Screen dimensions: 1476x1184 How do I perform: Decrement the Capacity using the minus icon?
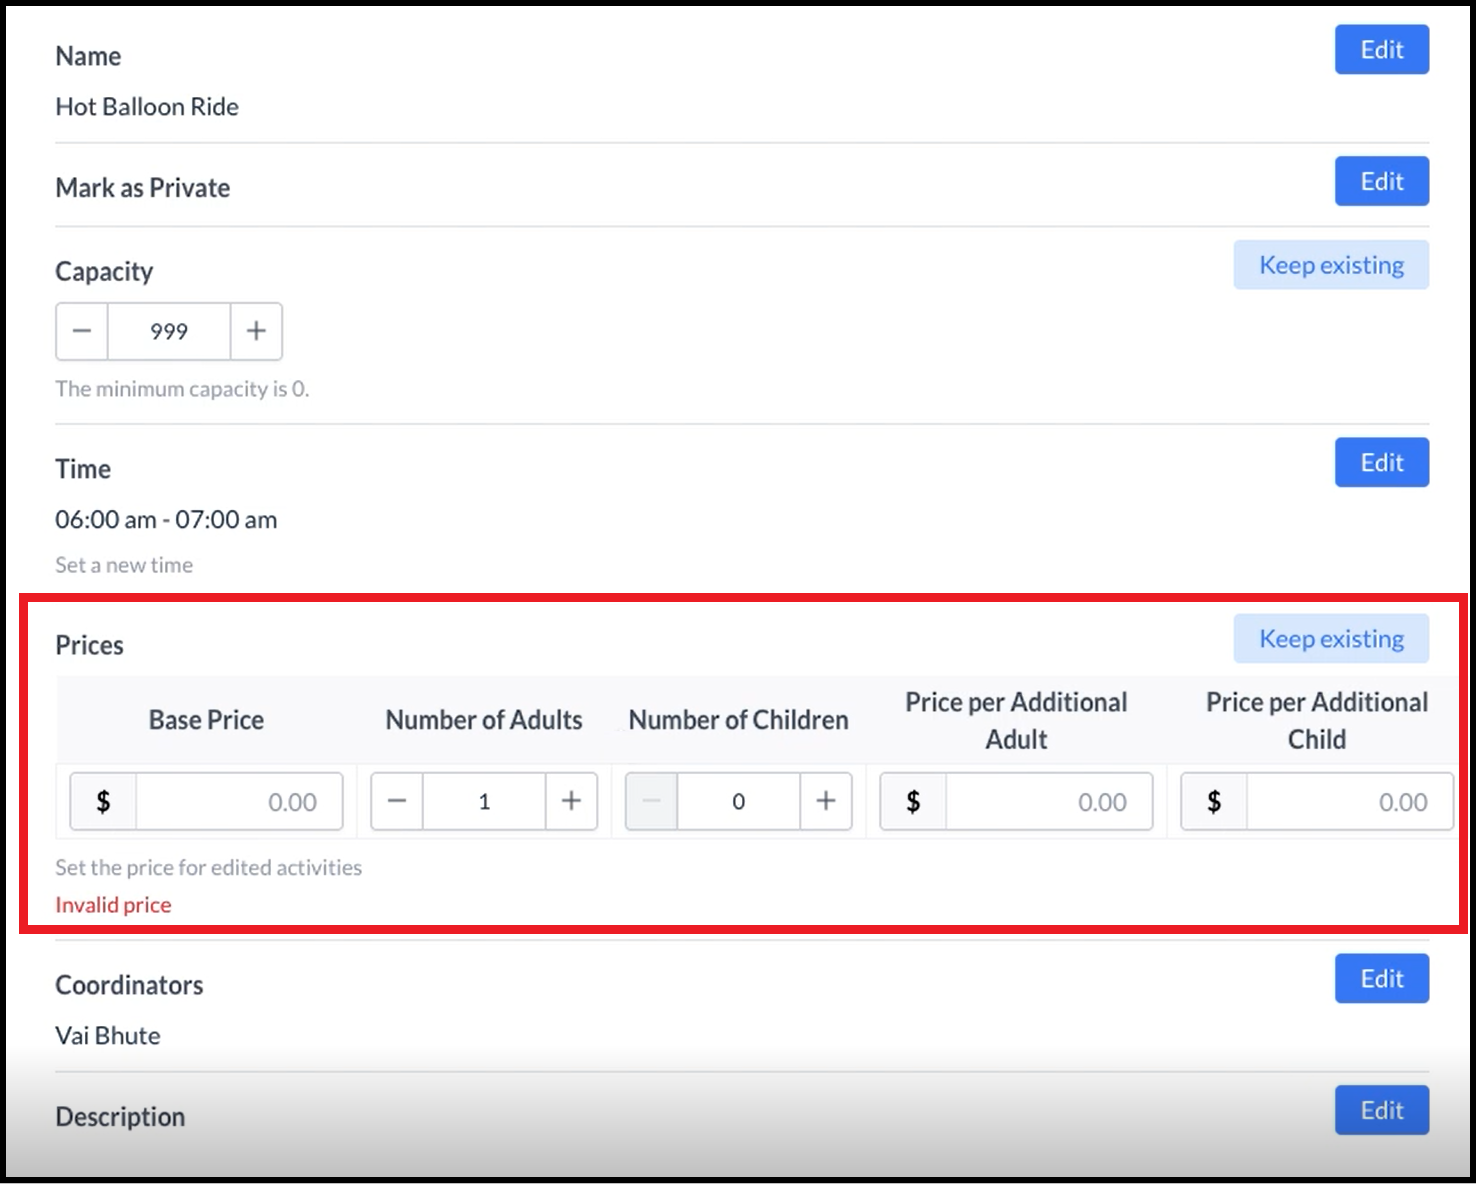pos(81,331)
